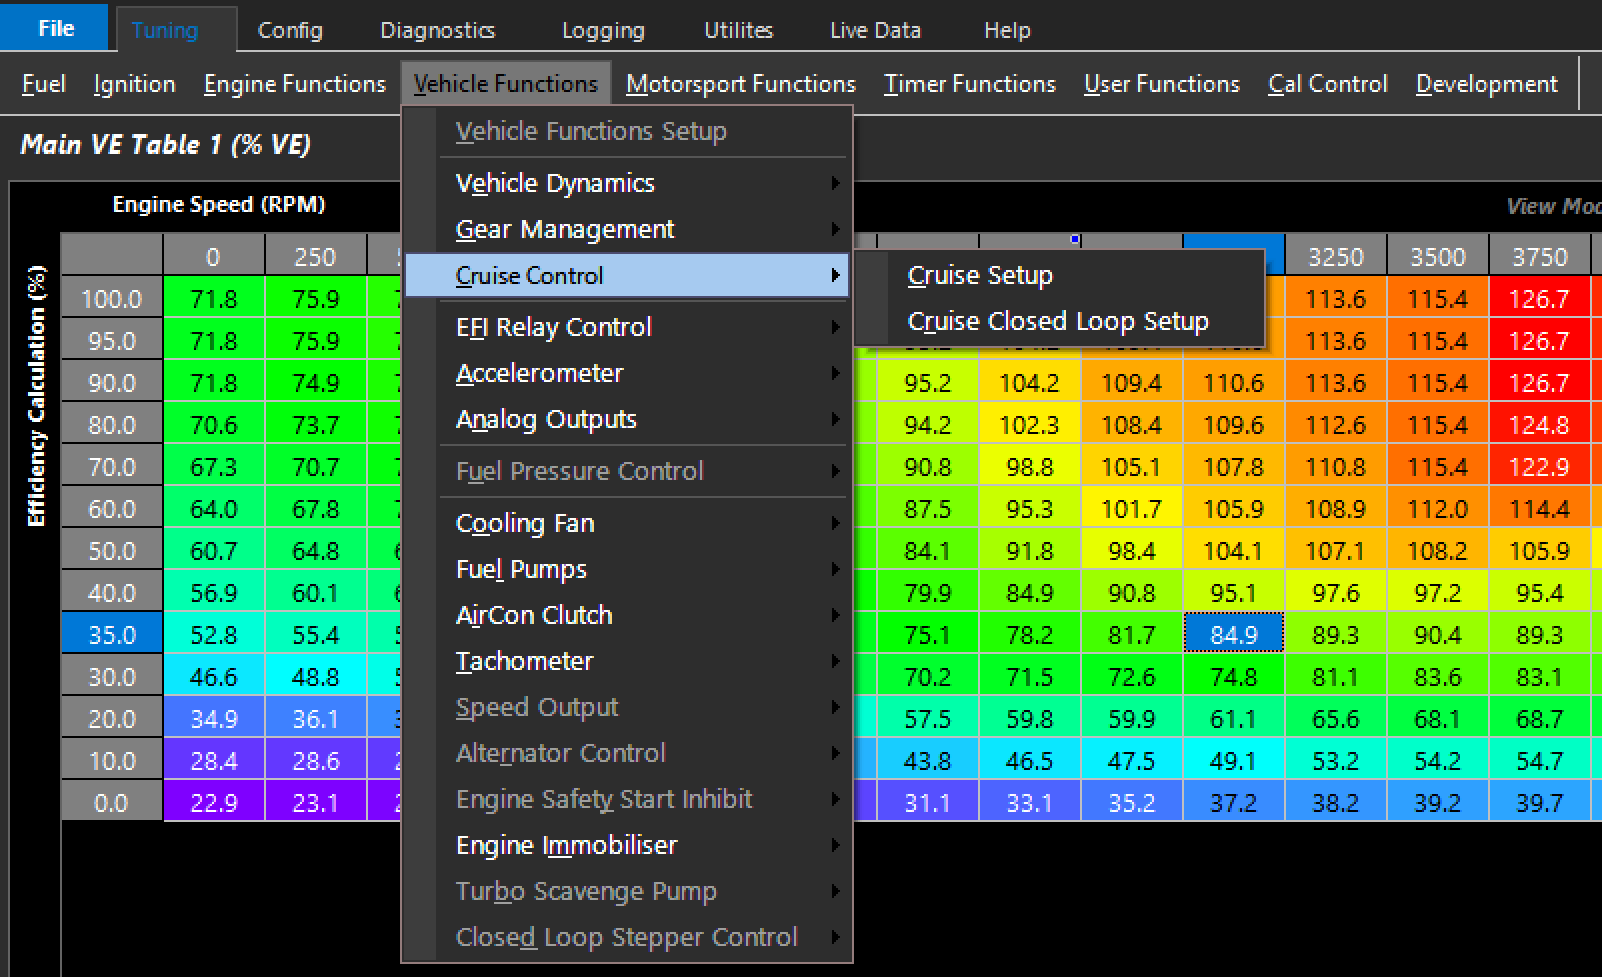1602x977 pixels.
Task: Select the 3750 RPM column header
Action: (x=1540, y=256)
